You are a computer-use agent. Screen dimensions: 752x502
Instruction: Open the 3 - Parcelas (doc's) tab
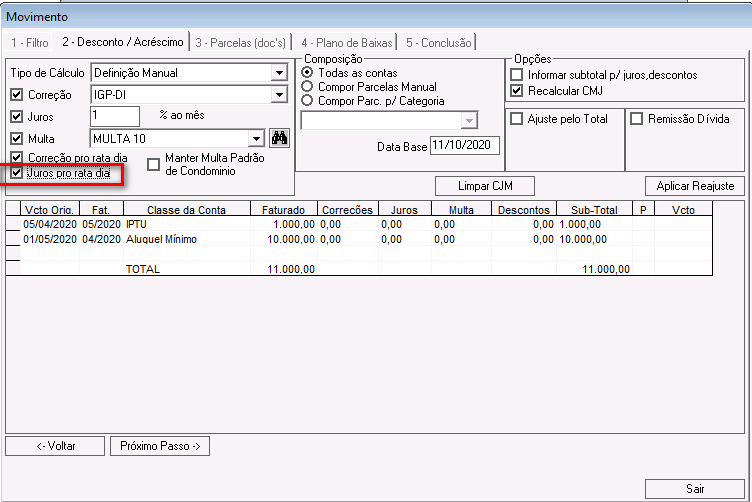[241, 43]
